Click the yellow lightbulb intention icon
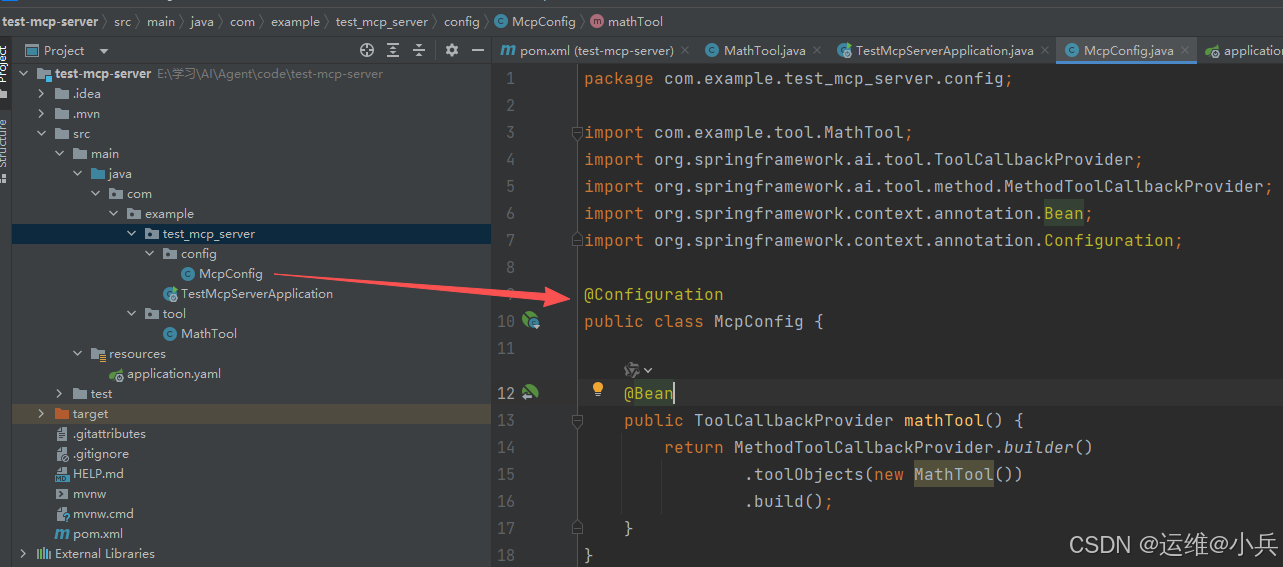The height and width of the screenshot is (567, 1283). click(x=598, y=388)
